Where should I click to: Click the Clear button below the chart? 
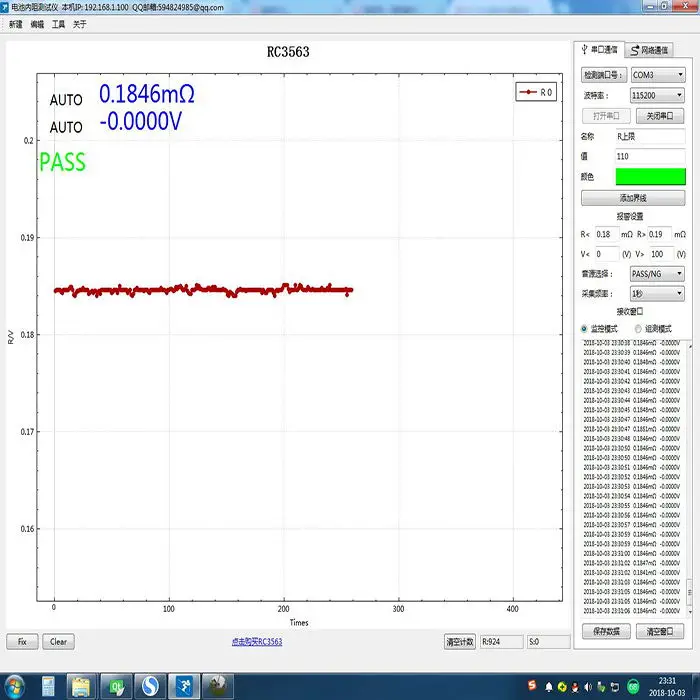coord(58,642)
